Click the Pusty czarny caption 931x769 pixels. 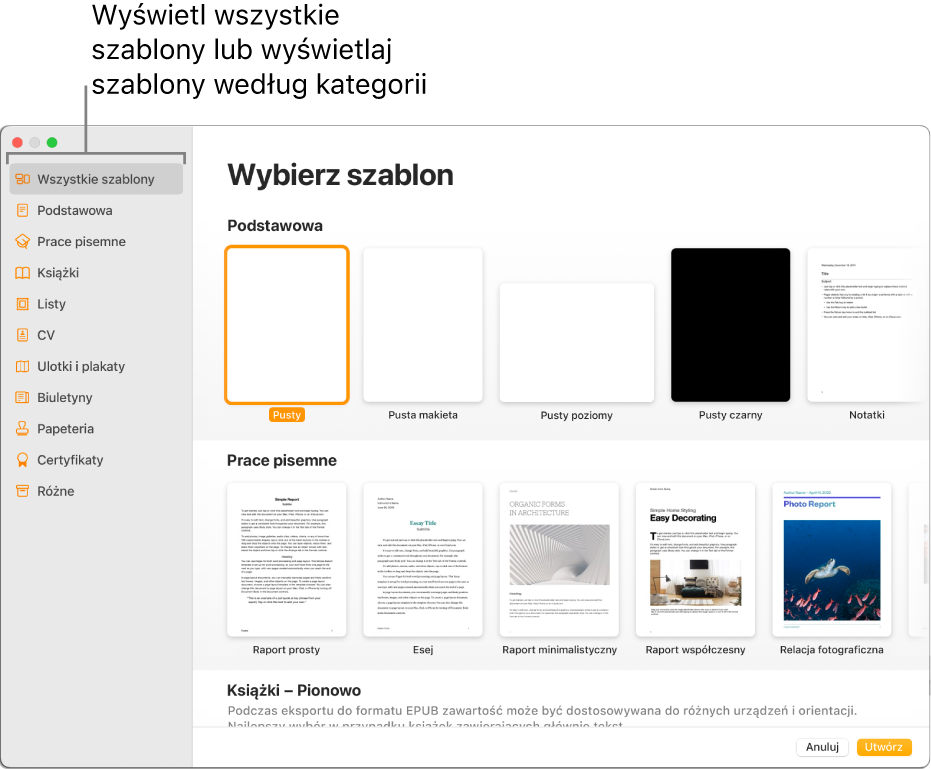730,415
